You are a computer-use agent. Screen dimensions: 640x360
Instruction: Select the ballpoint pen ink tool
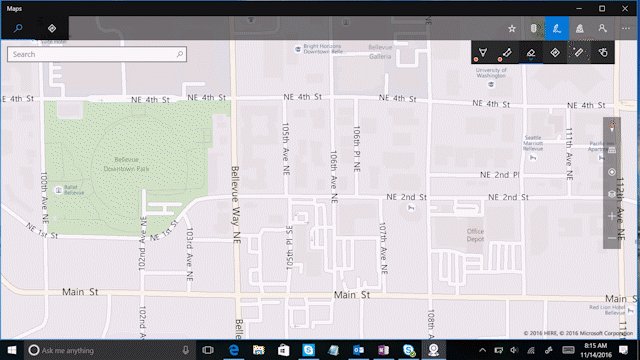[482, 53]
